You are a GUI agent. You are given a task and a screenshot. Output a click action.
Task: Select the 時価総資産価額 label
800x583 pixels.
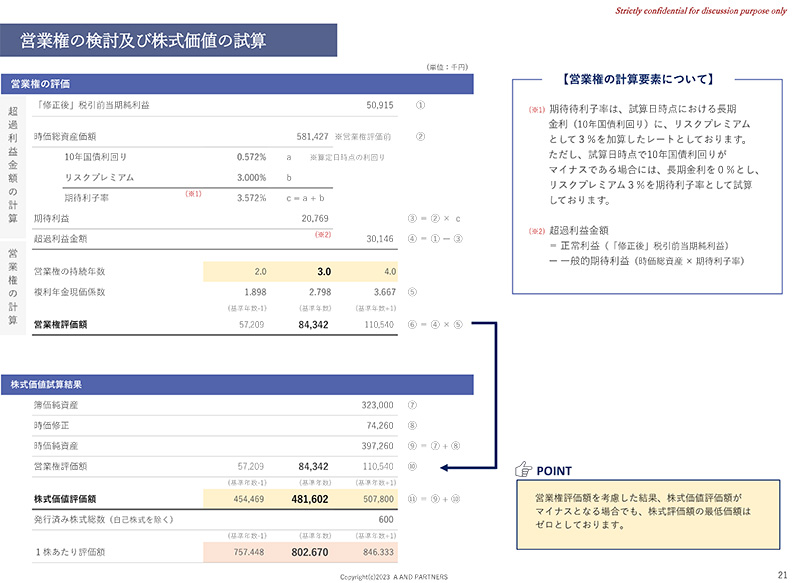click(65, 137)
